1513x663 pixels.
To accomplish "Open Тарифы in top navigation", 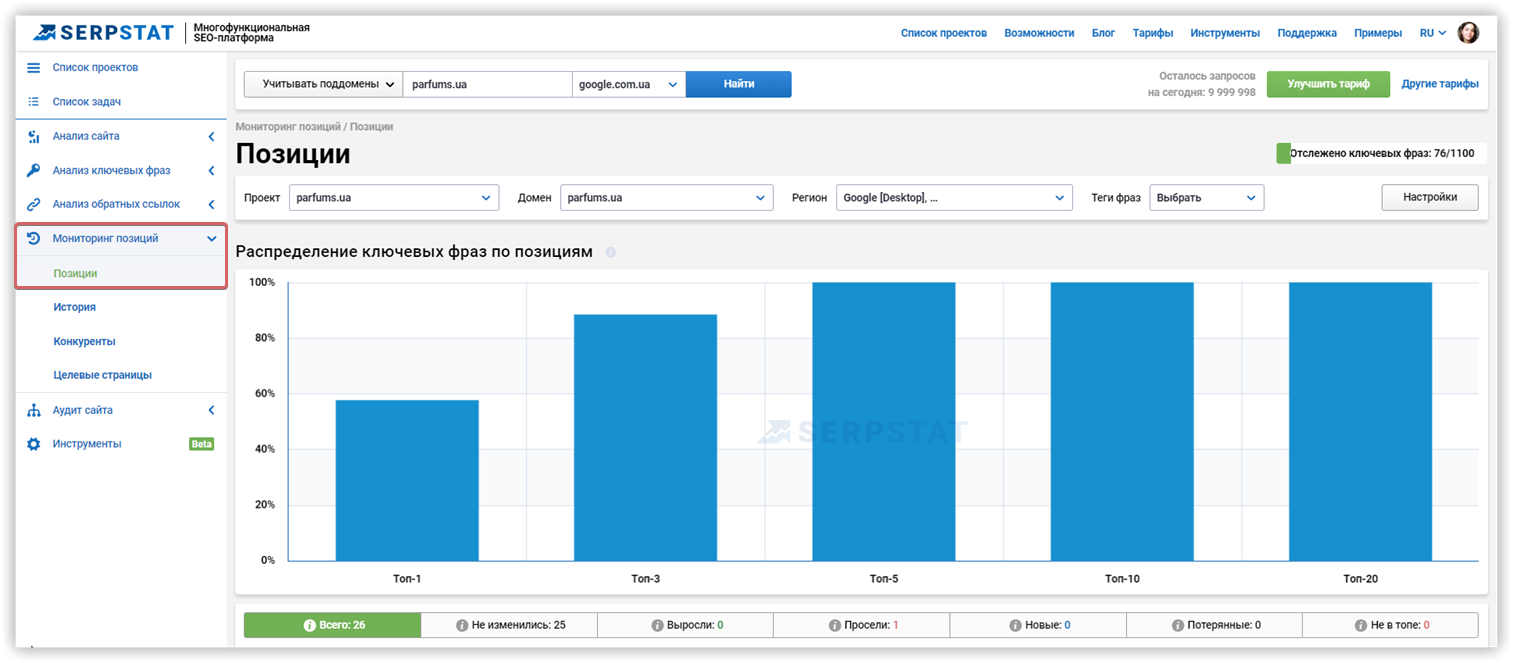I will [x=1153, y=33].
